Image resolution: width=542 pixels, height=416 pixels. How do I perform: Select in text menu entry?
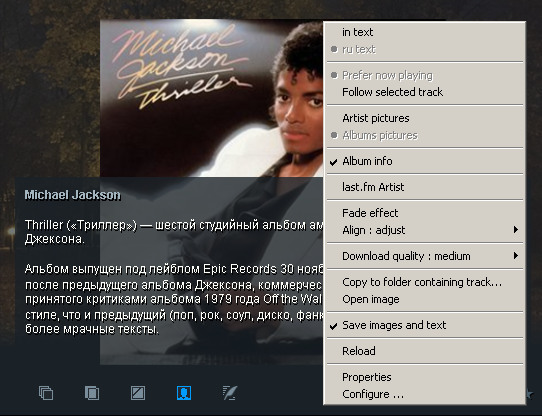(x=425, y=32)
